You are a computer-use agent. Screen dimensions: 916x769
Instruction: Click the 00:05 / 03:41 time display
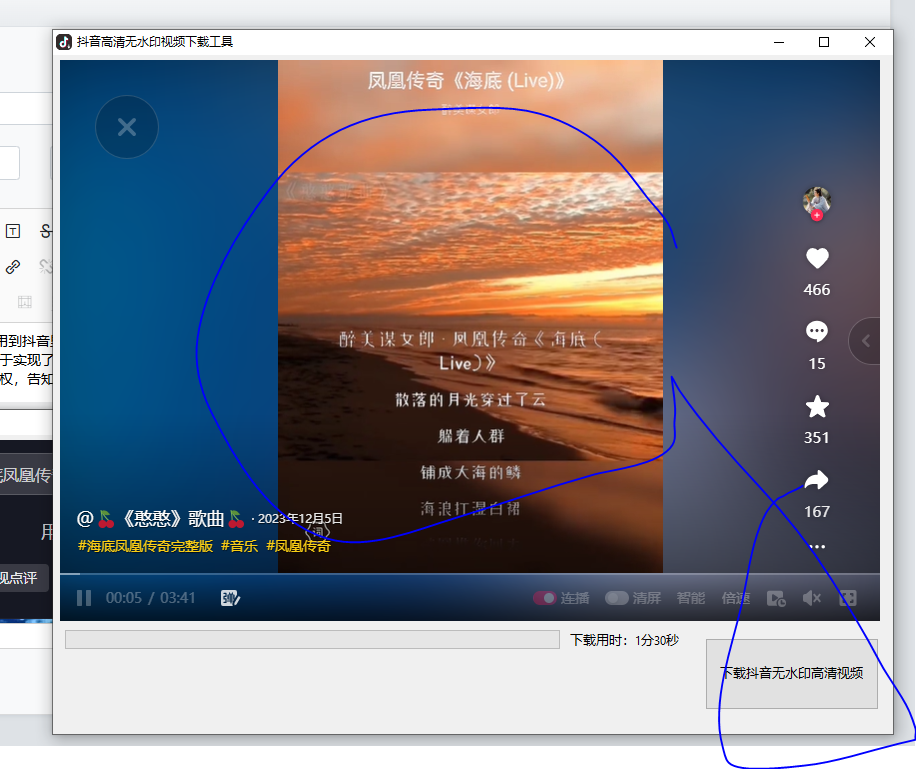(150, 598)
